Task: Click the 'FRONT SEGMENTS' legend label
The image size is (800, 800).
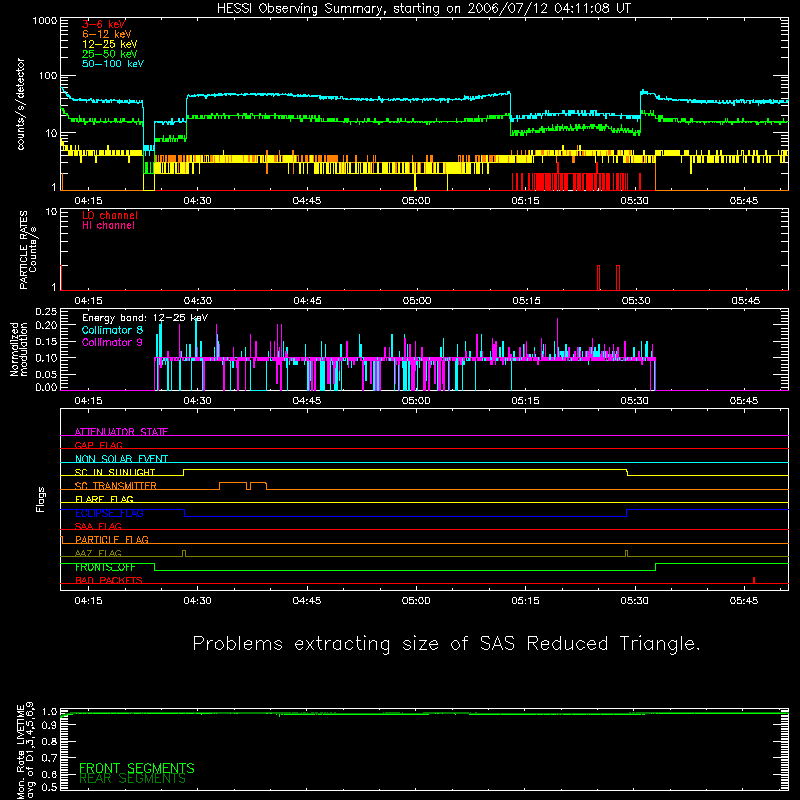Action: click(x=137, y=768)
